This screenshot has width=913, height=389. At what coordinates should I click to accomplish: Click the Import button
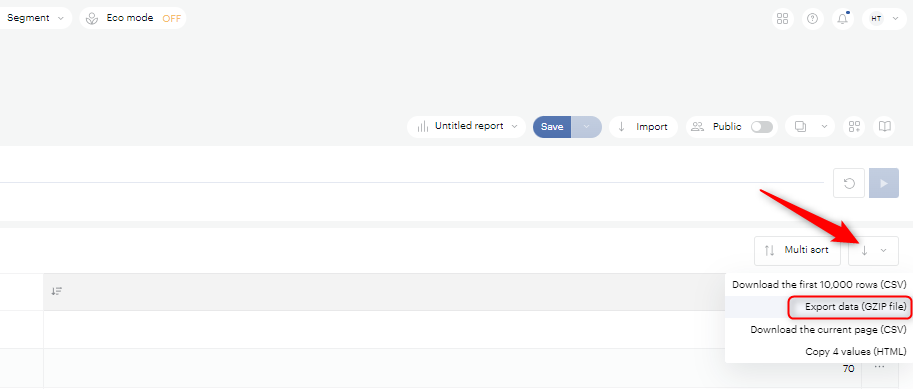(x=643, y=126)
